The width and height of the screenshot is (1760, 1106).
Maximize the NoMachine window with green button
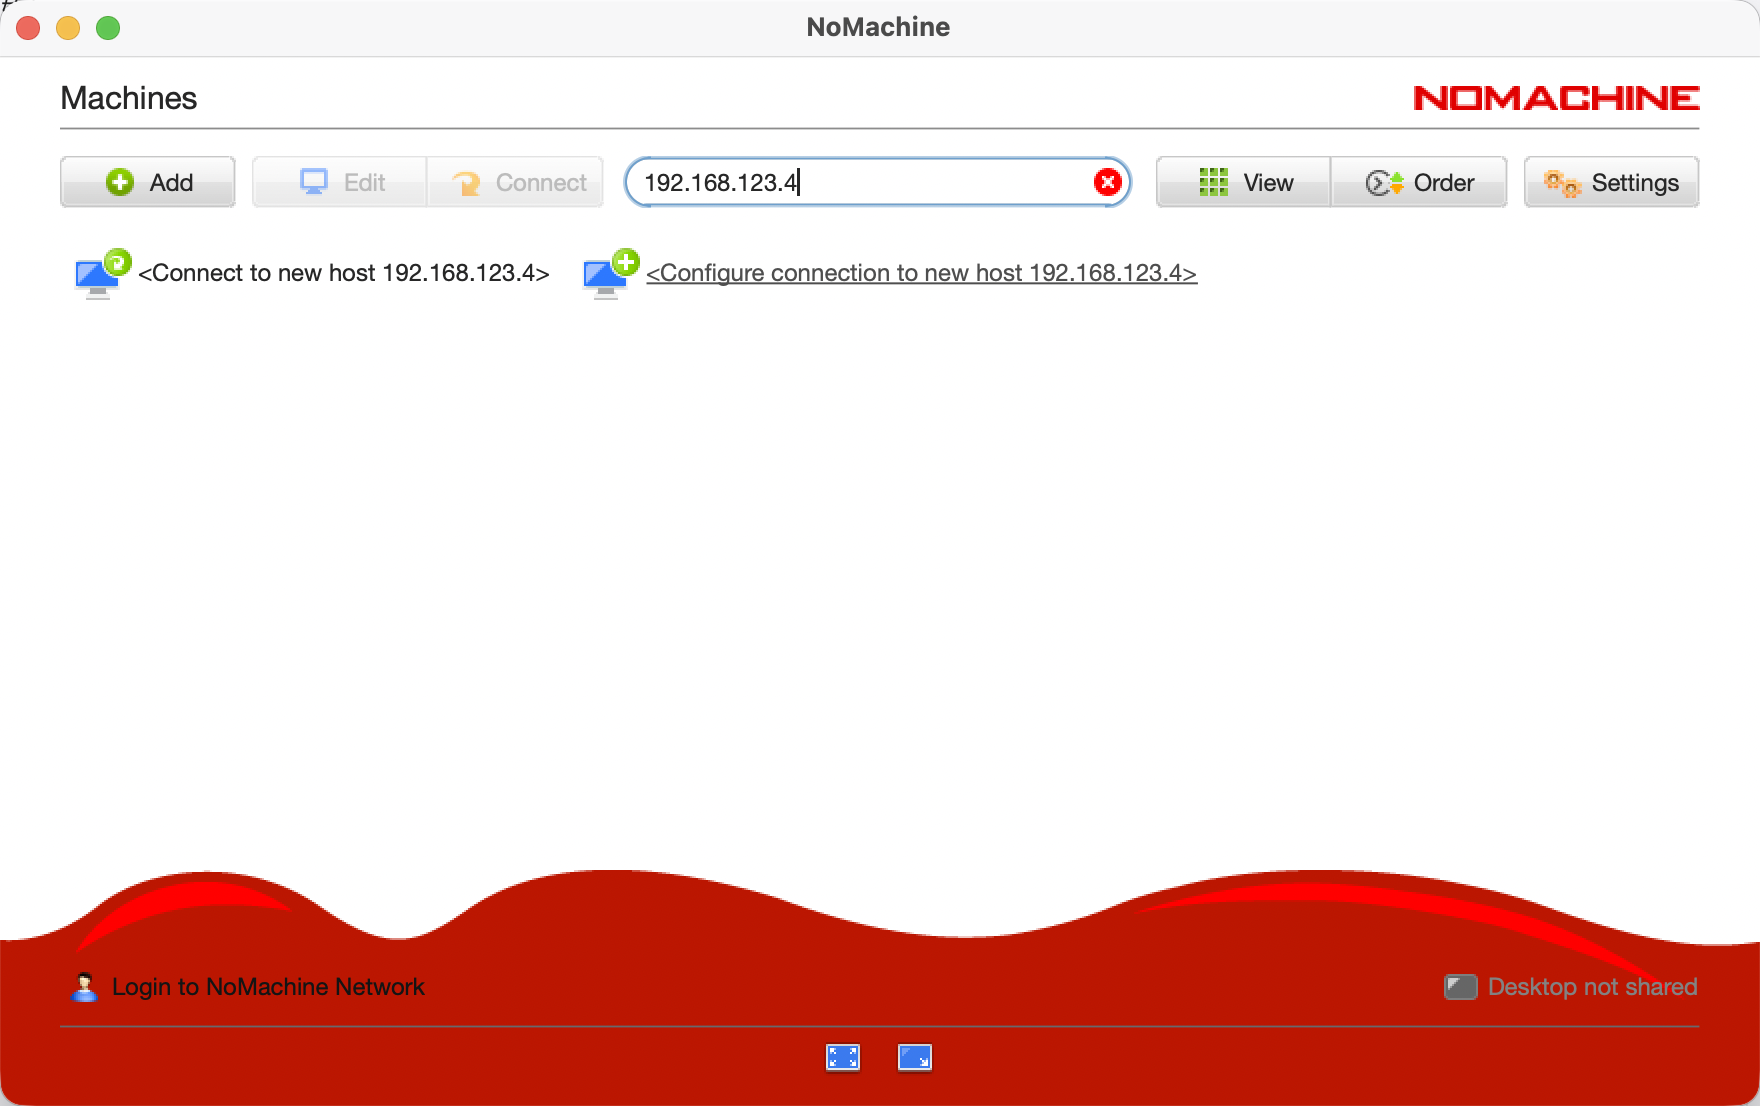(108, 28)
